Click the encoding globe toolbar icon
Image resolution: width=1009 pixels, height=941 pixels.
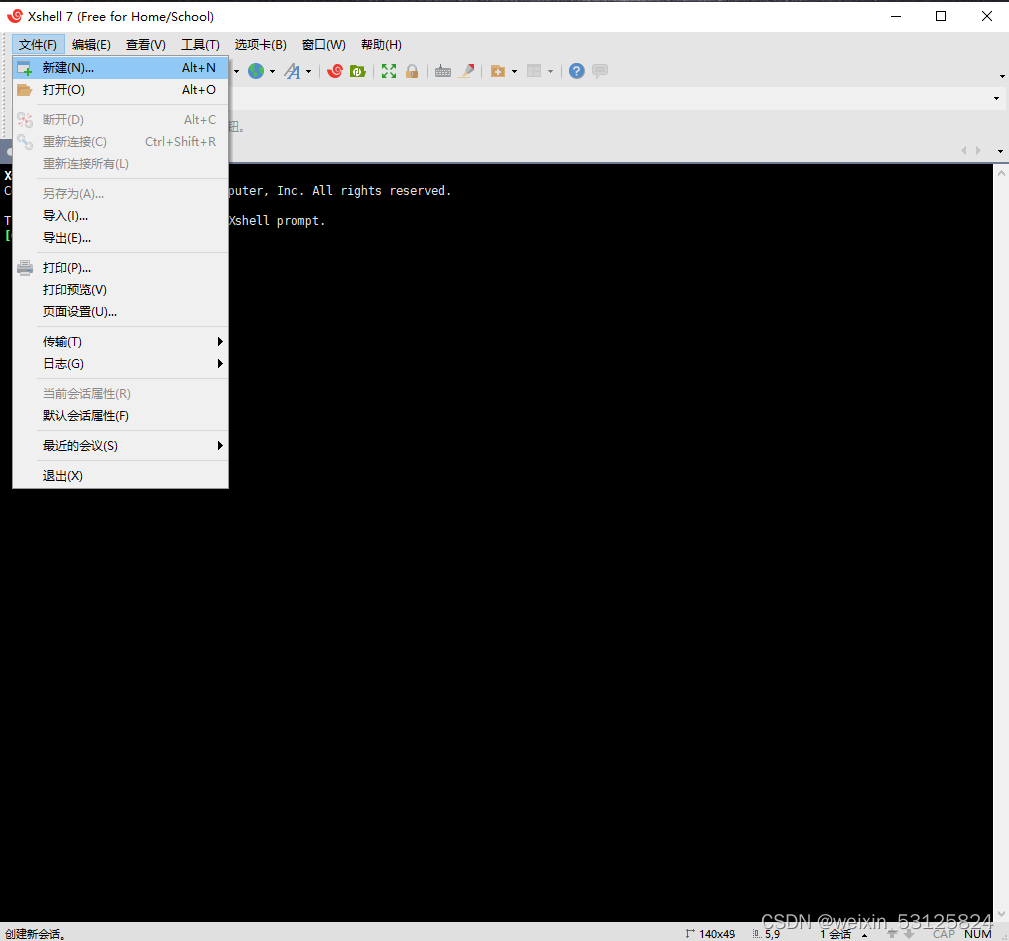tap(255, 71)
